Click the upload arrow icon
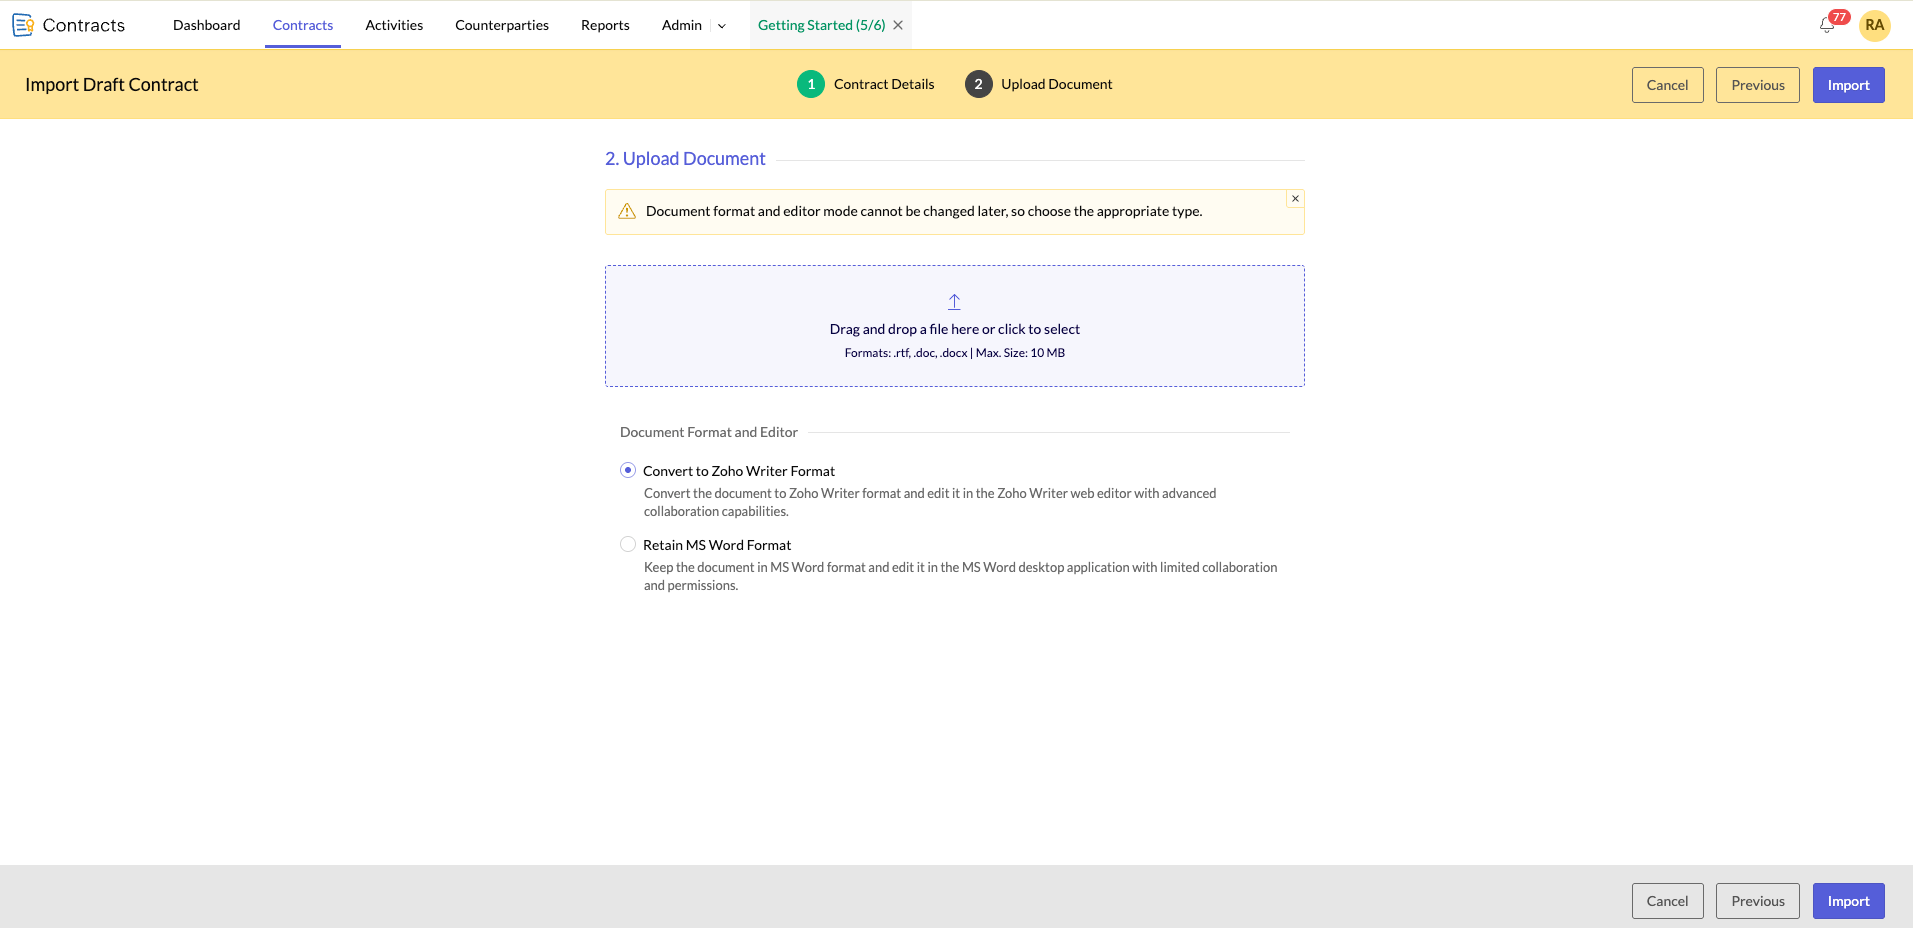This screenshot has width=1913, height=928. point(954,302)
